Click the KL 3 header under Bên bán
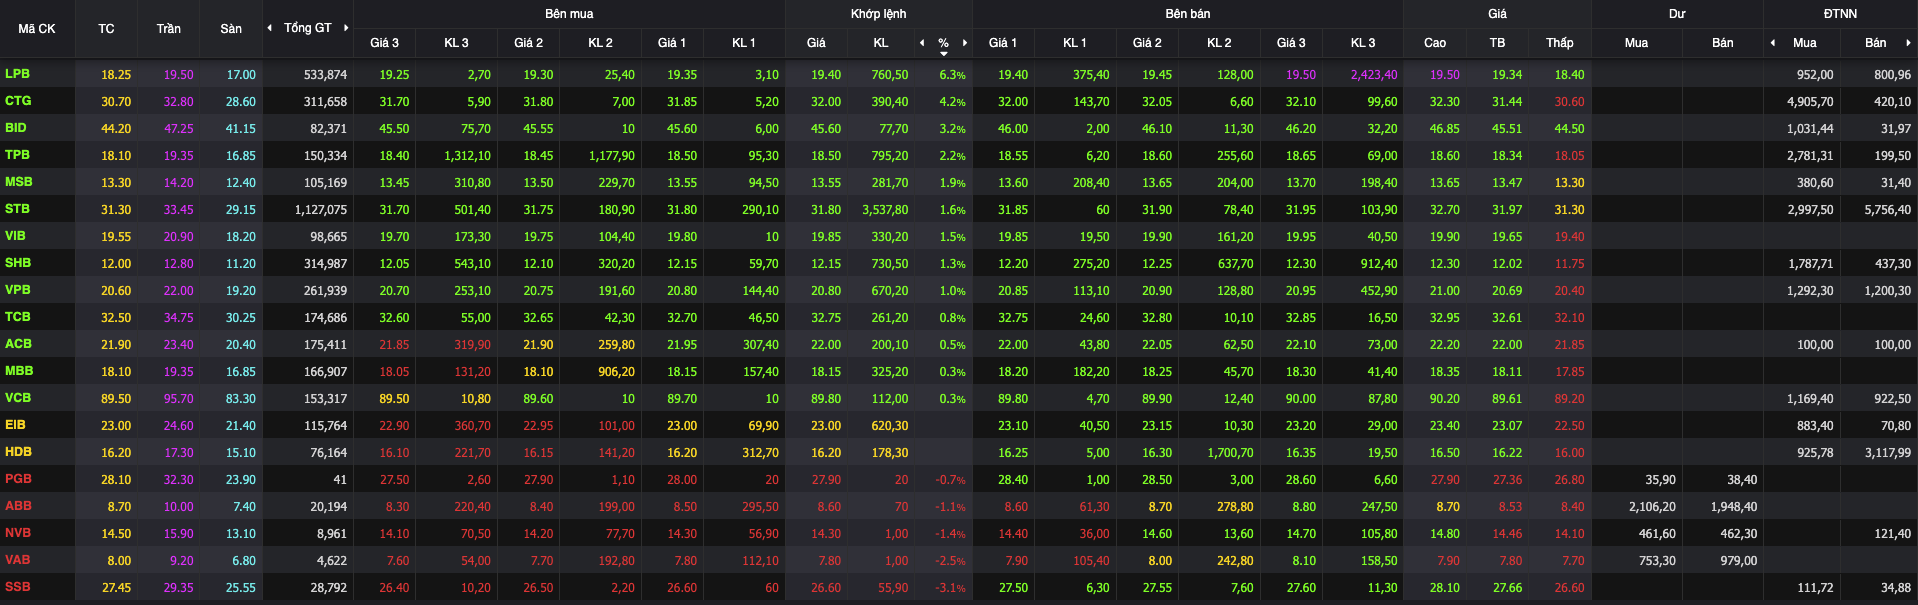Screen dimensions: 1918x605 pos(1363,43)
